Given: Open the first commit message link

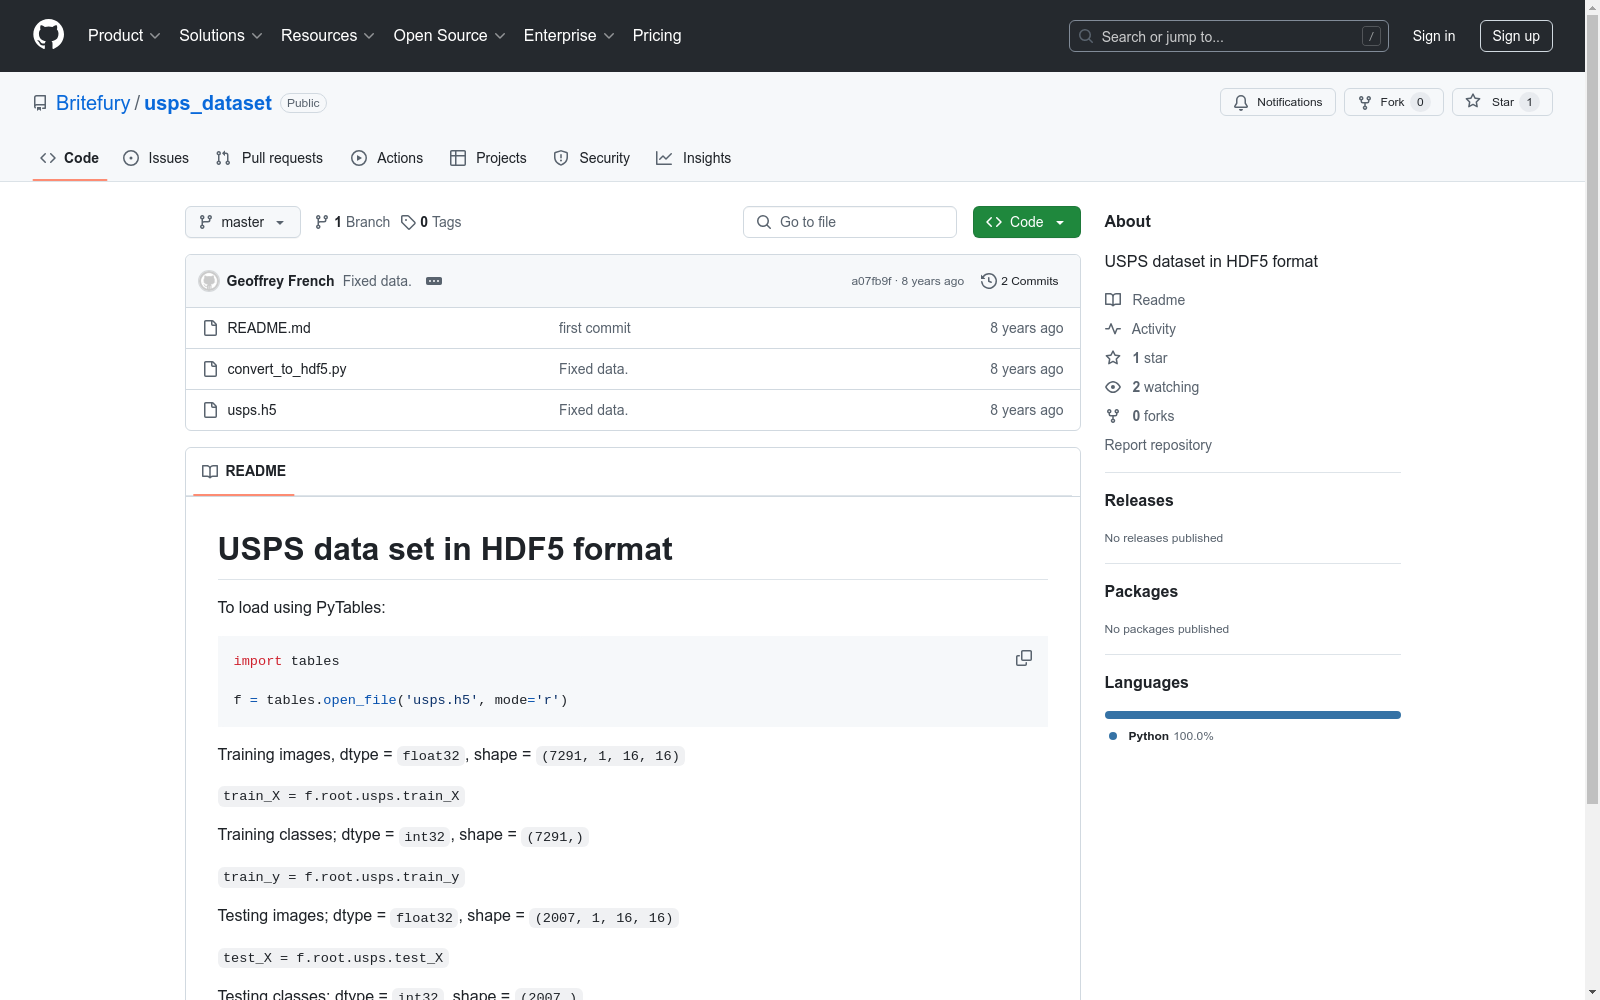Looking at the screenshot, I should (x=595, y=328).
